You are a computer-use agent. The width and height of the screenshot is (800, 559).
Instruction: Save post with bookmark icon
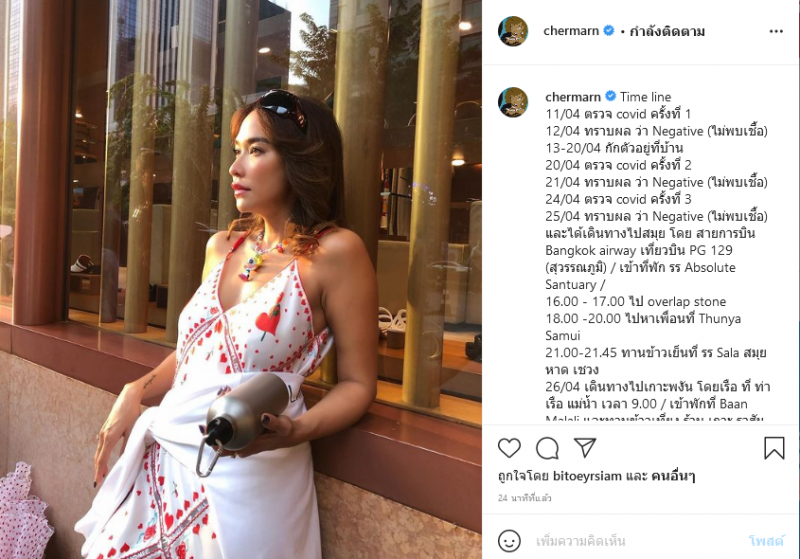[773, 448]
